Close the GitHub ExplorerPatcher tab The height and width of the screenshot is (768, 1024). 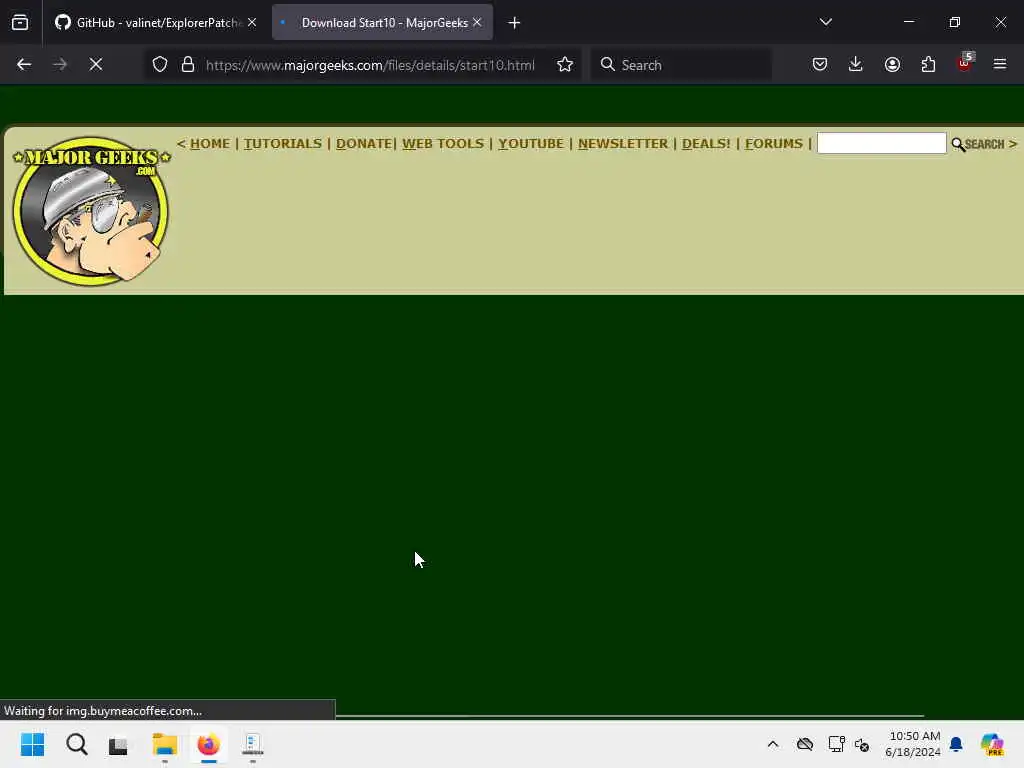(x=252, y=23)
